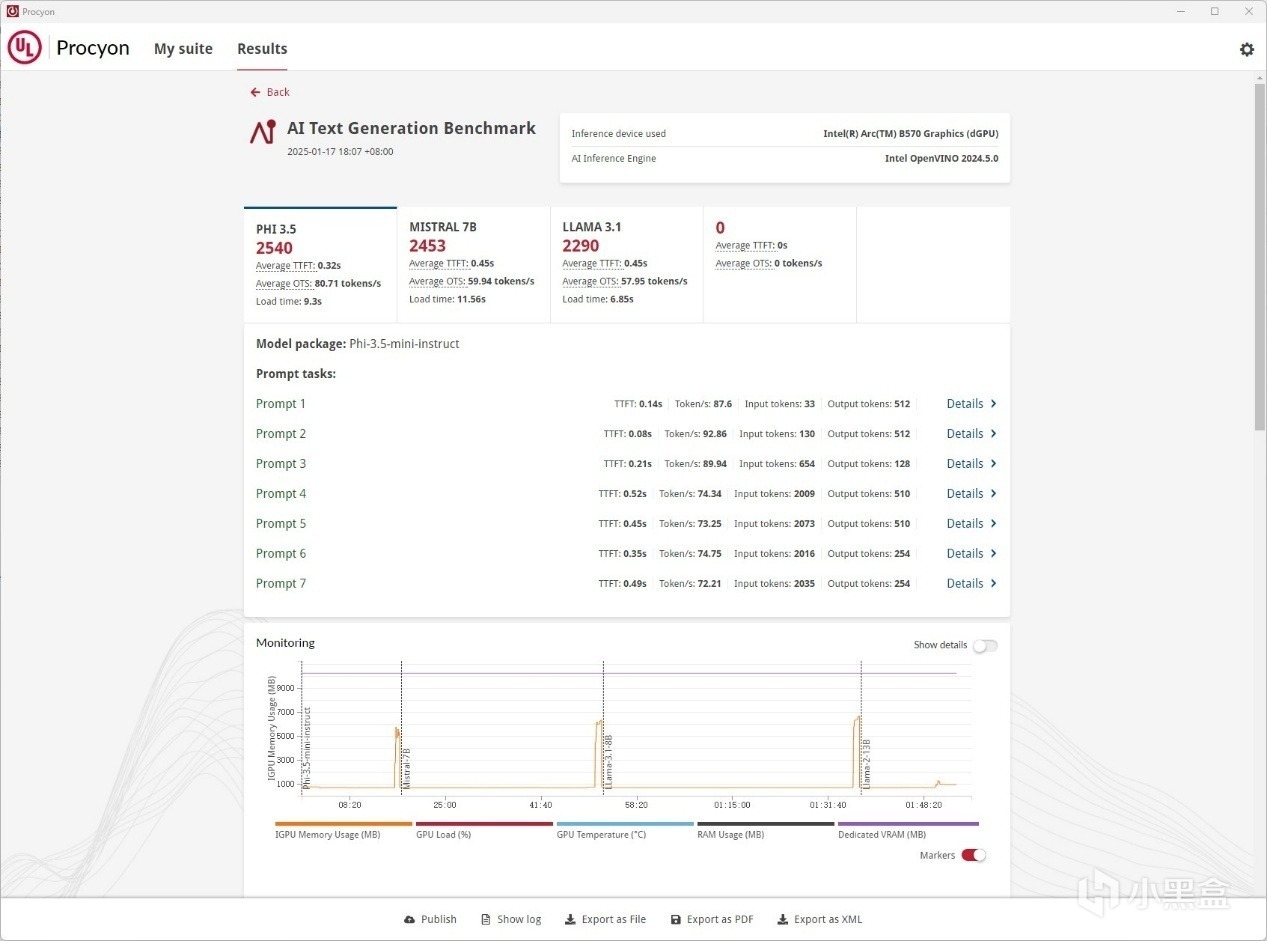The width and height of the screenshot is (1267, 941).
Task: Open Details for Prompt 3
Action: (x=972, y=464)
